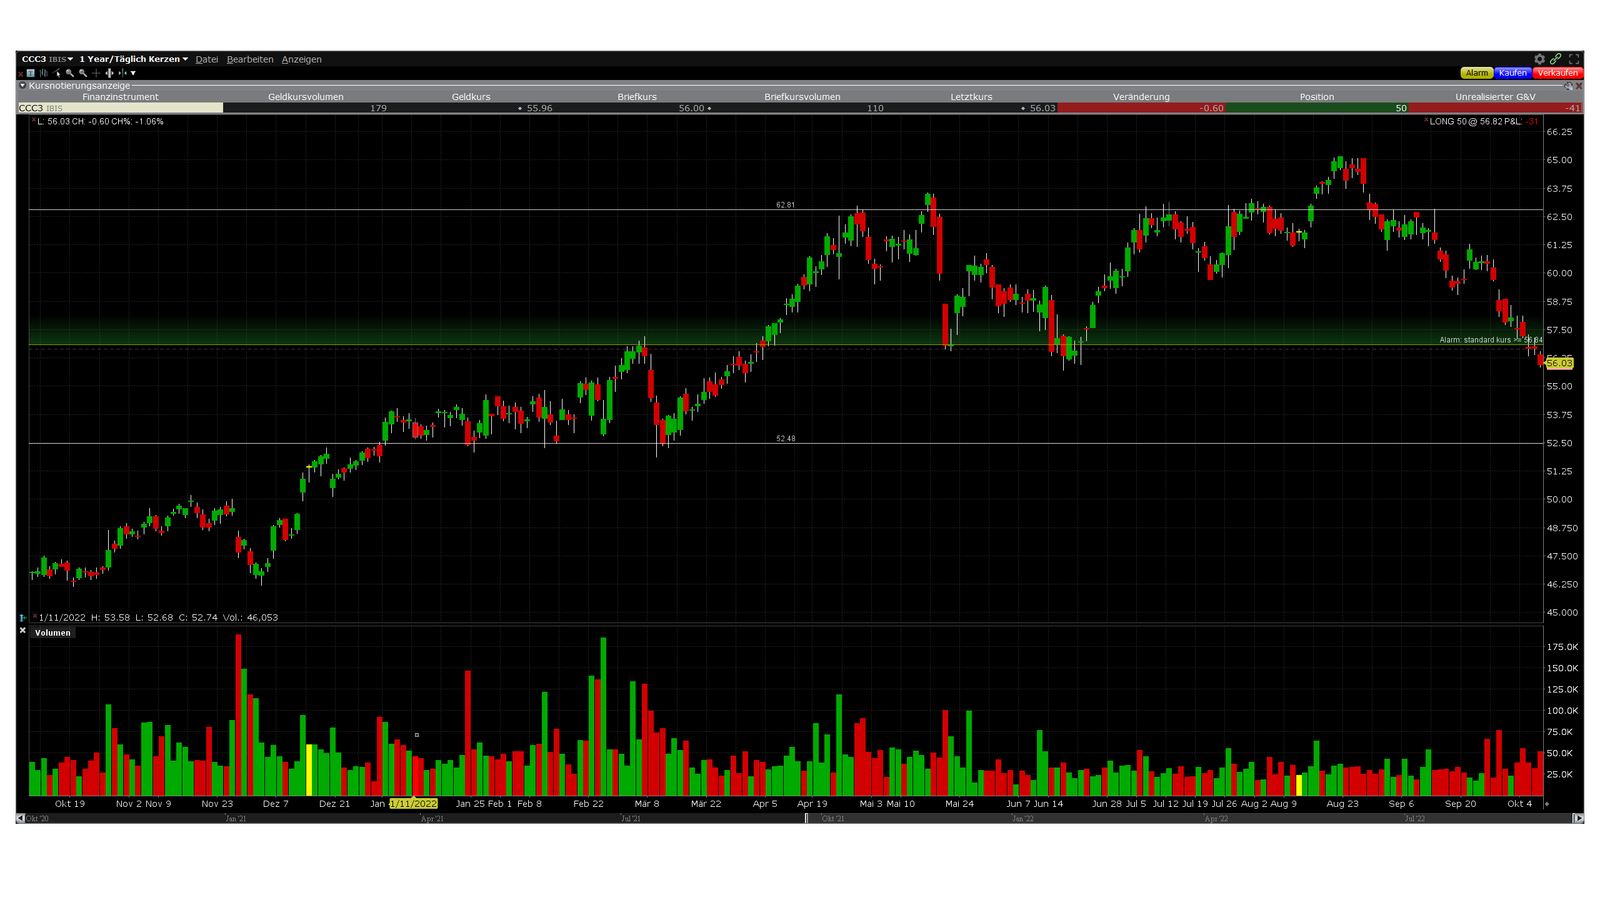The height and width of the screenshot is (900, 1600).
Task: Click the yellow Alarm button
Action: click(1476, 73)
